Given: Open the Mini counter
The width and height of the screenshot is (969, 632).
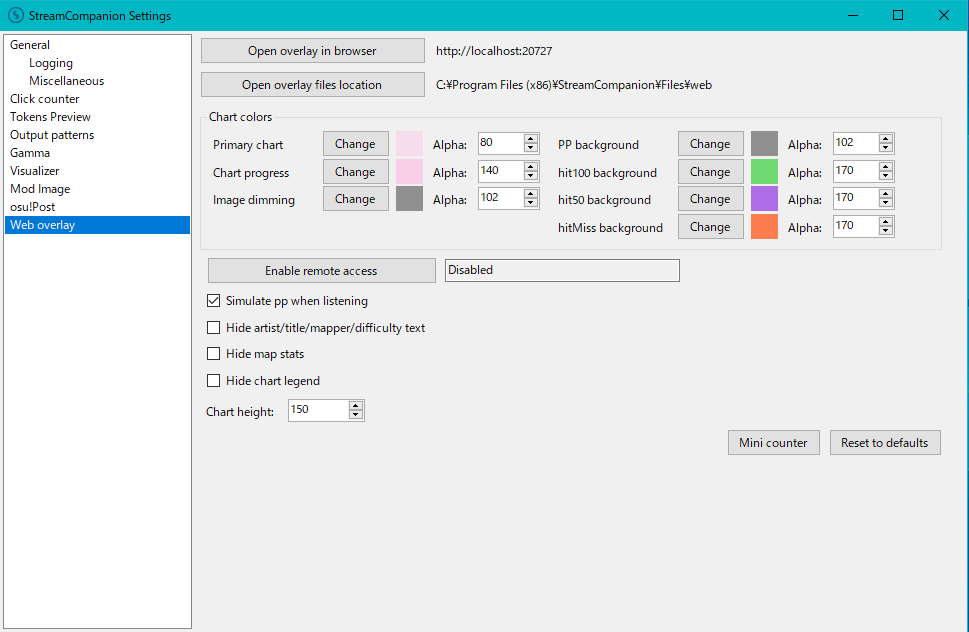Looking at the screenshot, I should tap(774, 443).
